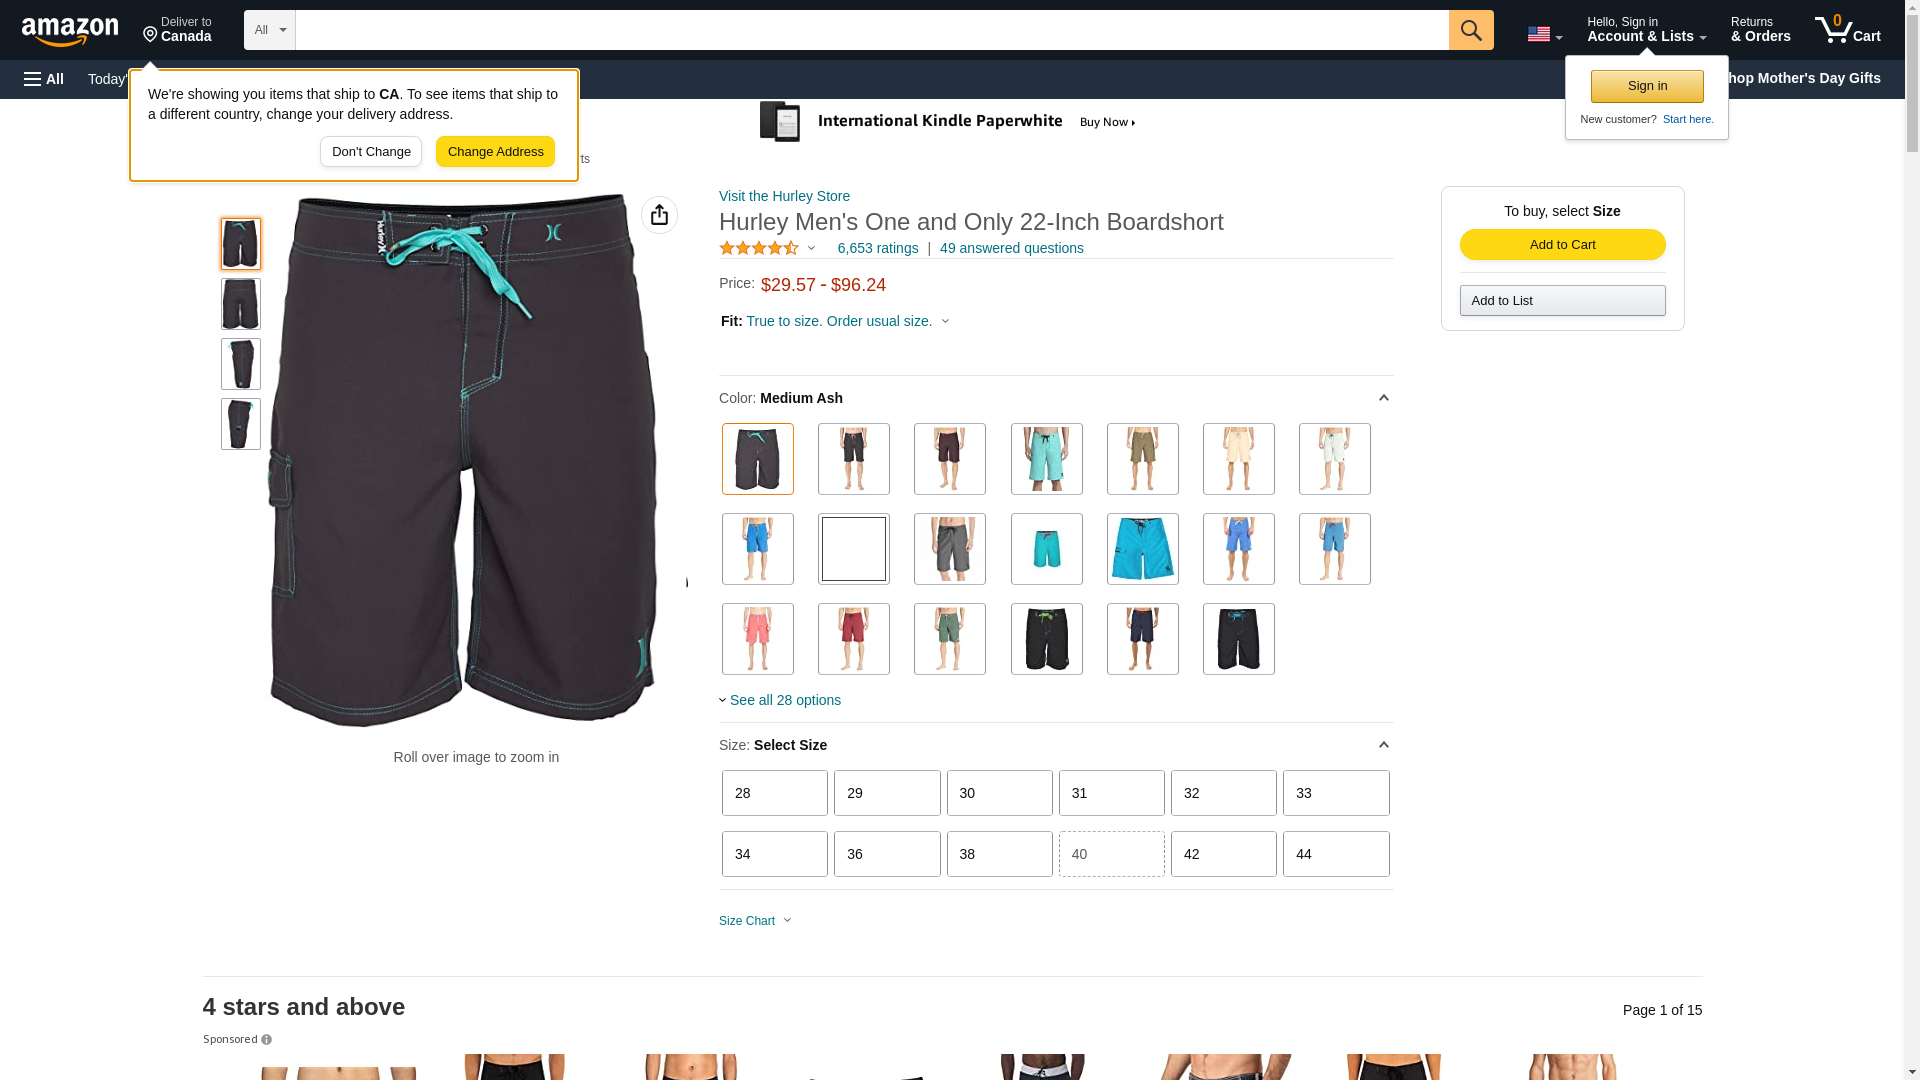Click the US flag language selector
This screenshot has height=1080, width=1920.
[x=1545, y=34]
